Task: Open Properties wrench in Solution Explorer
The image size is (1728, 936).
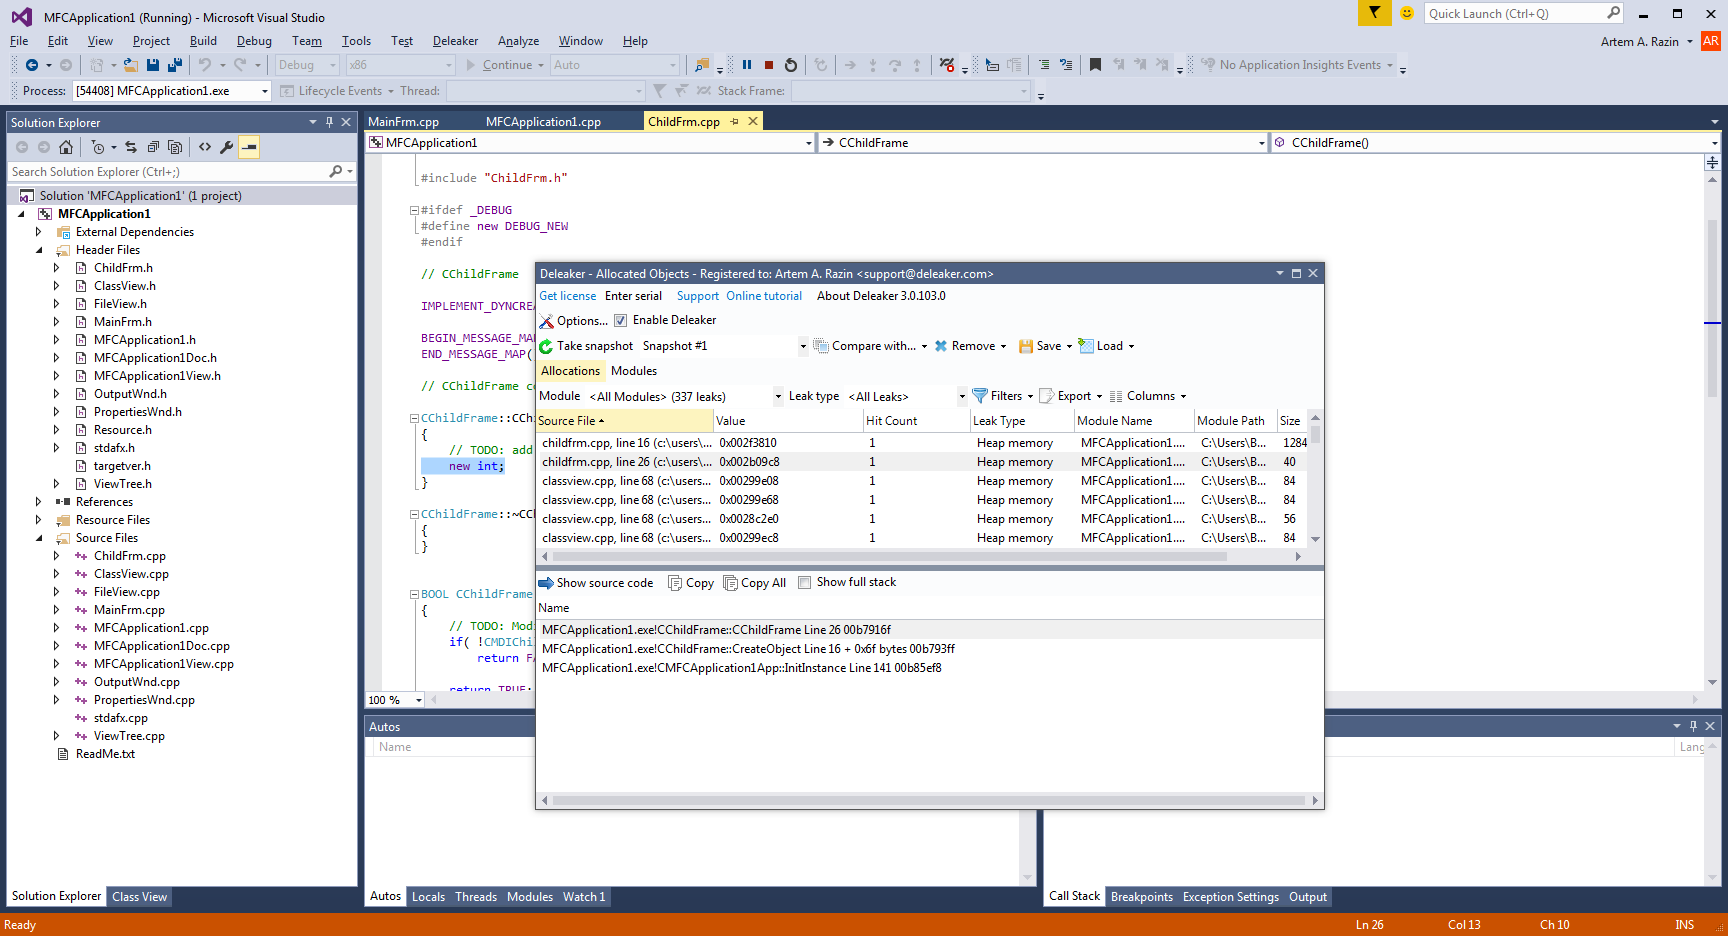Action: point(227,147)
